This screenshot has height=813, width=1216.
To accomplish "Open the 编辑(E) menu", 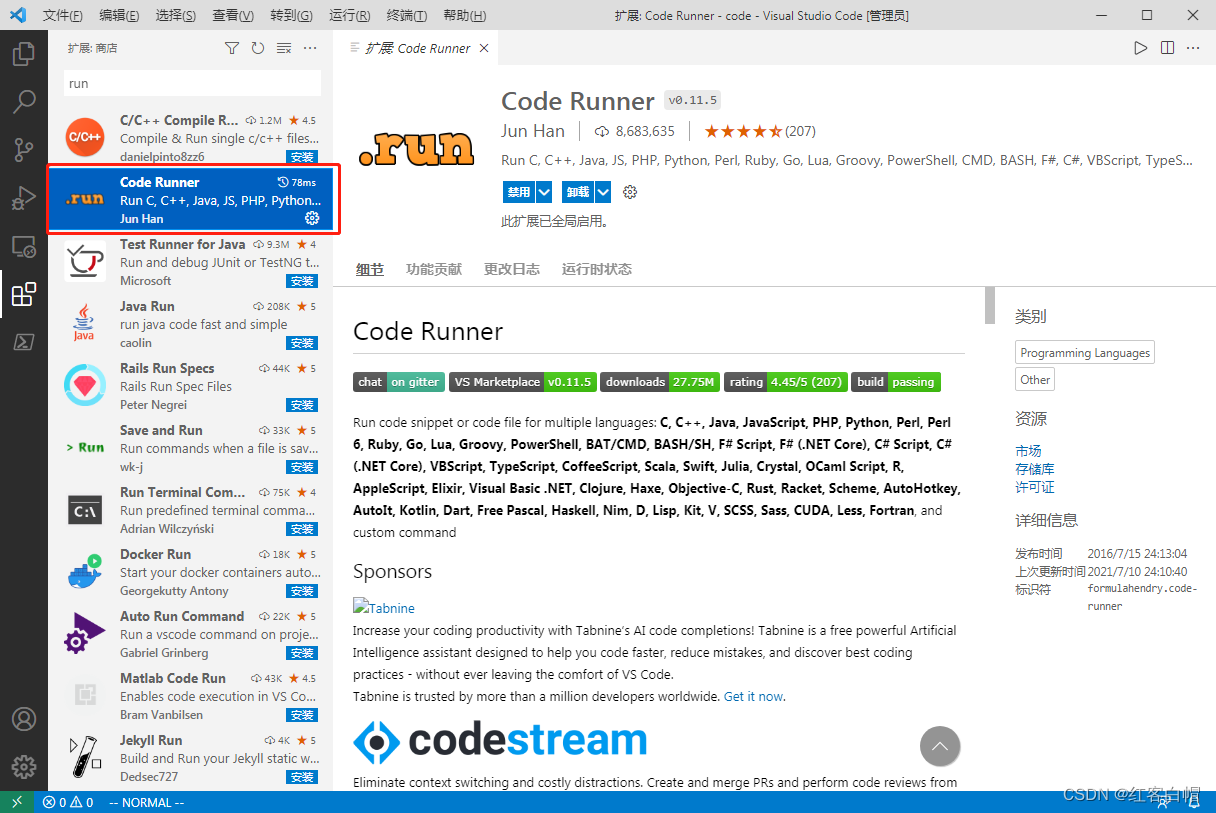I will point(120,16).
